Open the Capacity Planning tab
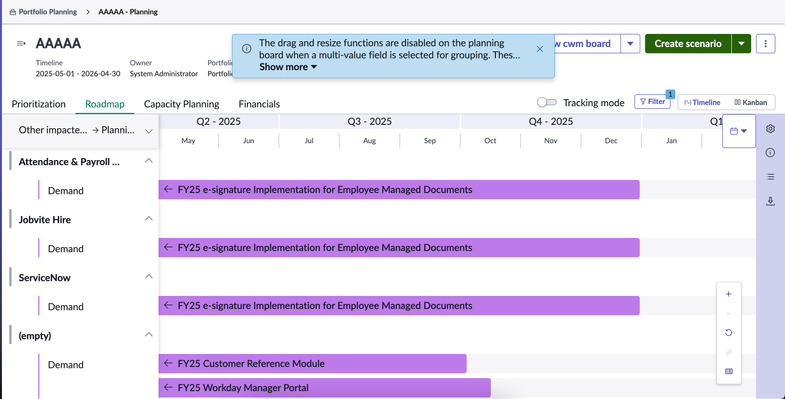Viewport: 785px width, 399px height. pyautogui.click(x=181, y=104)
